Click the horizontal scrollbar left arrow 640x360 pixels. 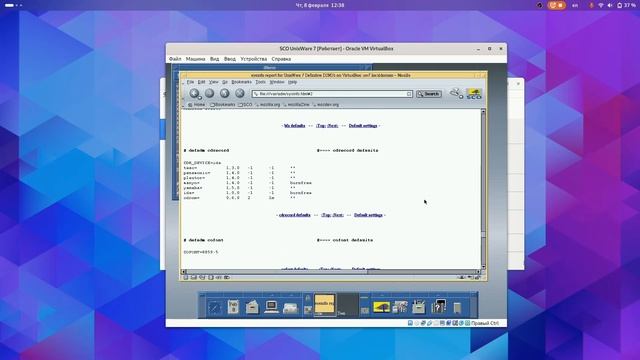183,271
